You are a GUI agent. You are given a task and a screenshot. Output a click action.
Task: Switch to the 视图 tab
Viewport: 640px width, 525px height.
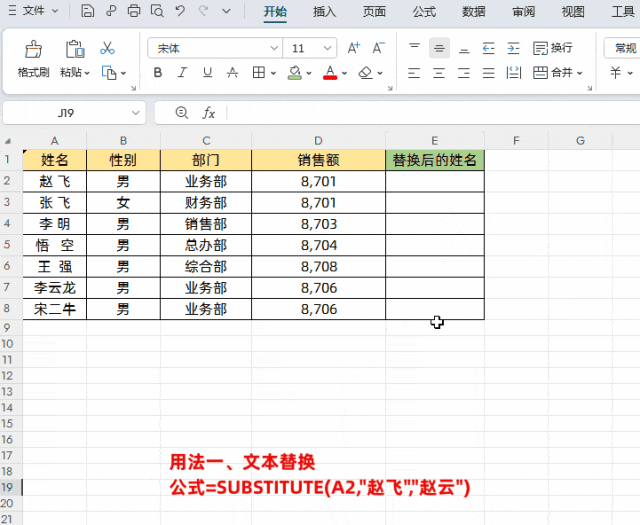coord(573,12)
